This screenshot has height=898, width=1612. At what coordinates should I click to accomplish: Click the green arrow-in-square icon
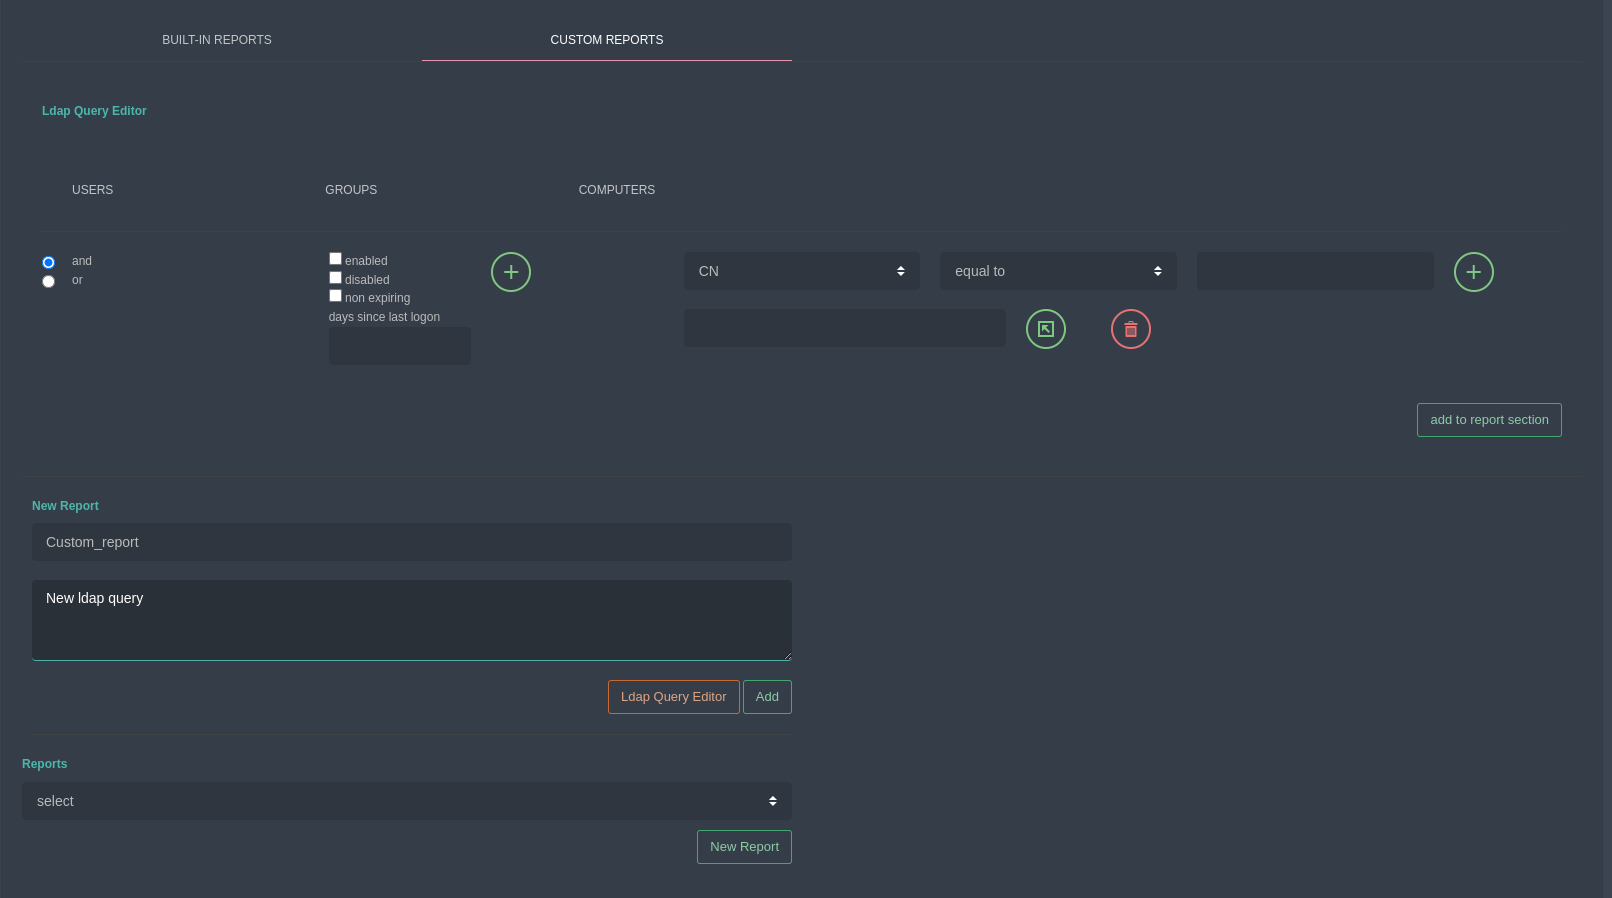tap(1046, 329)
